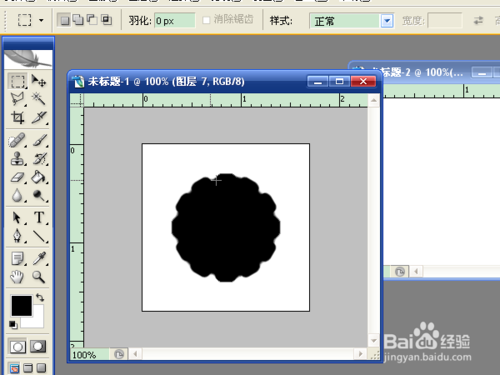This screenshot has height=375, width=500.
Task: Select the Notes tool
Action: click(17, 258)
